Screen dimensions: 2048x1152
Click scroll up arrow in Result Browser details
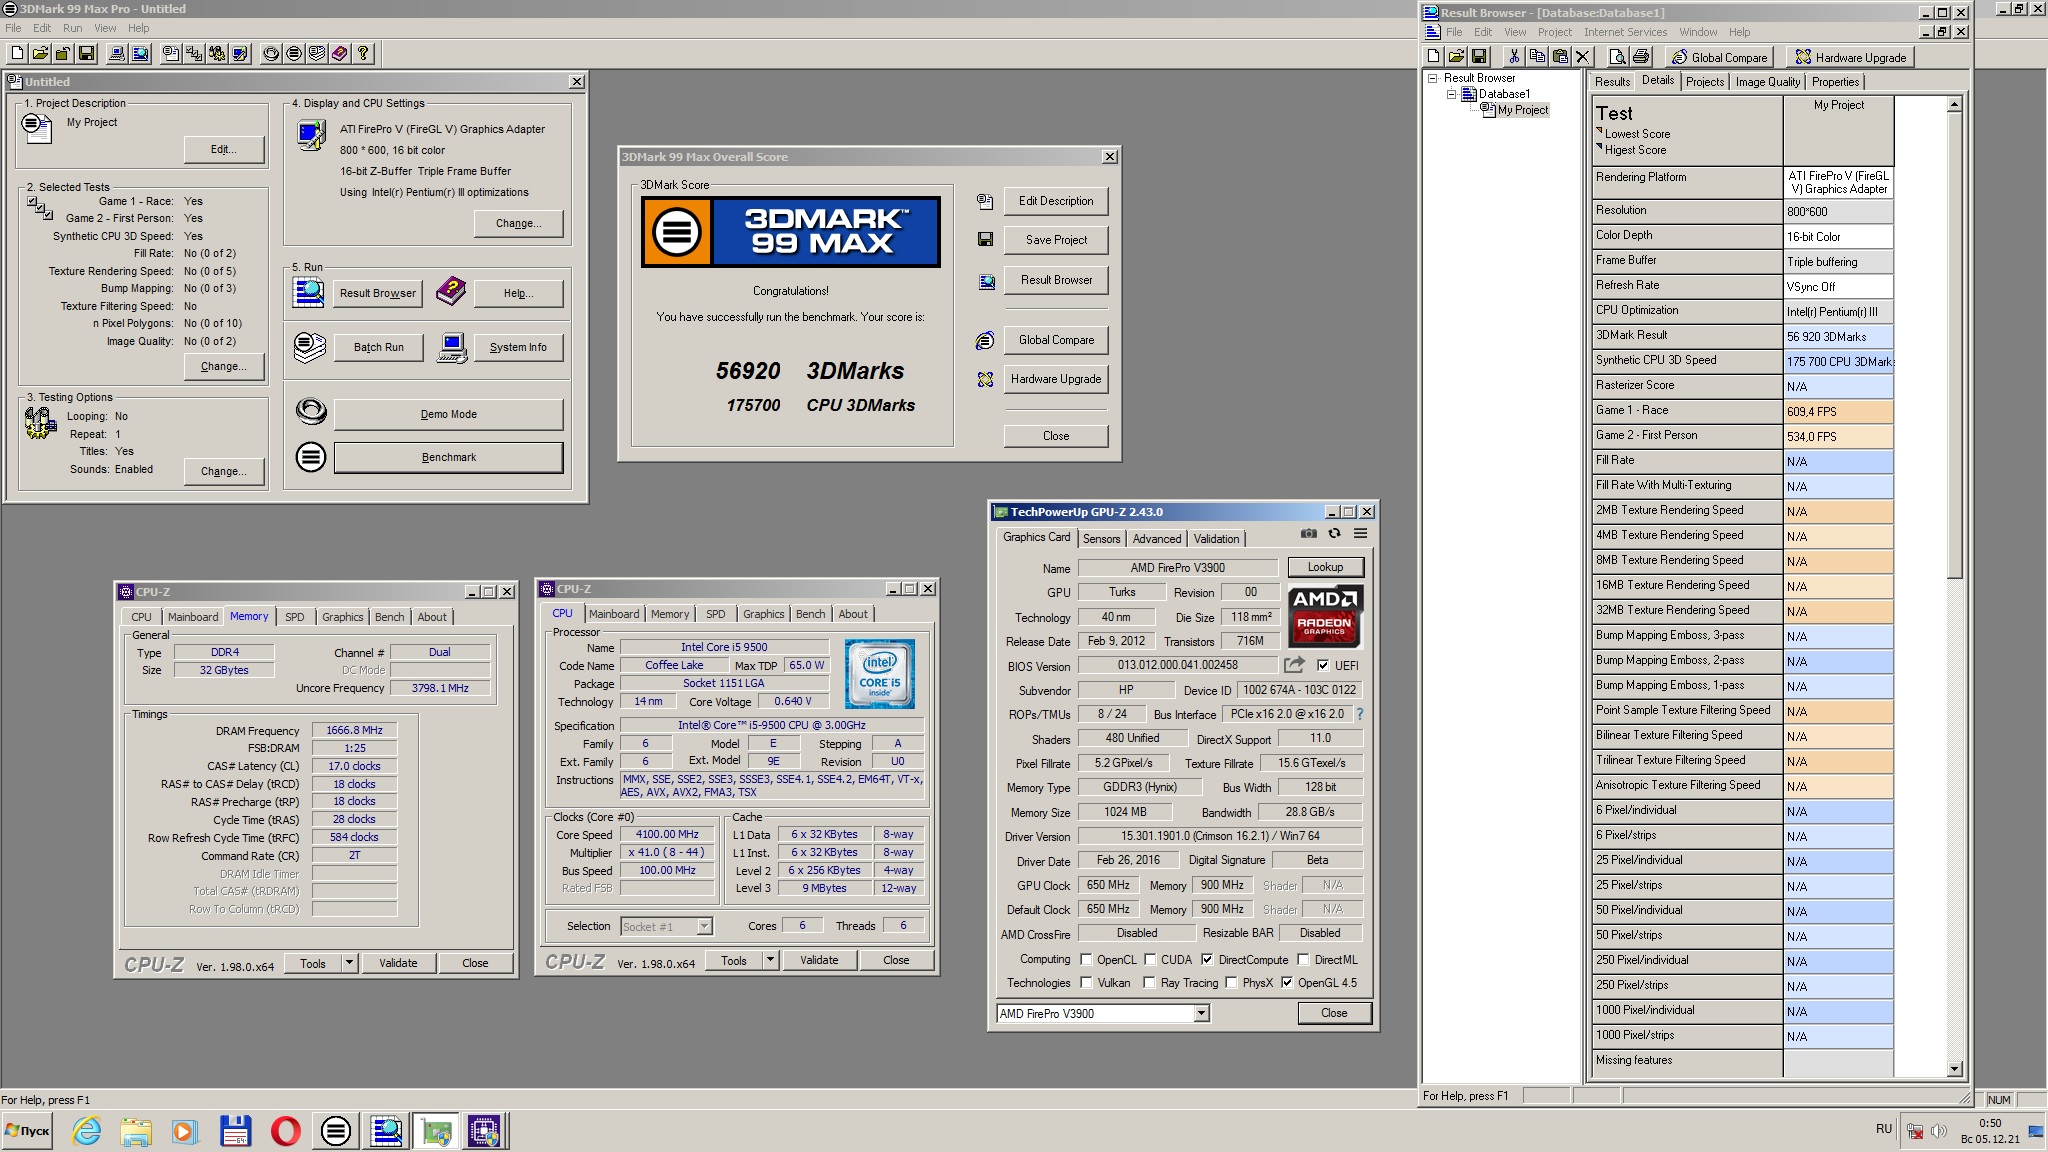pos(1954,104)
